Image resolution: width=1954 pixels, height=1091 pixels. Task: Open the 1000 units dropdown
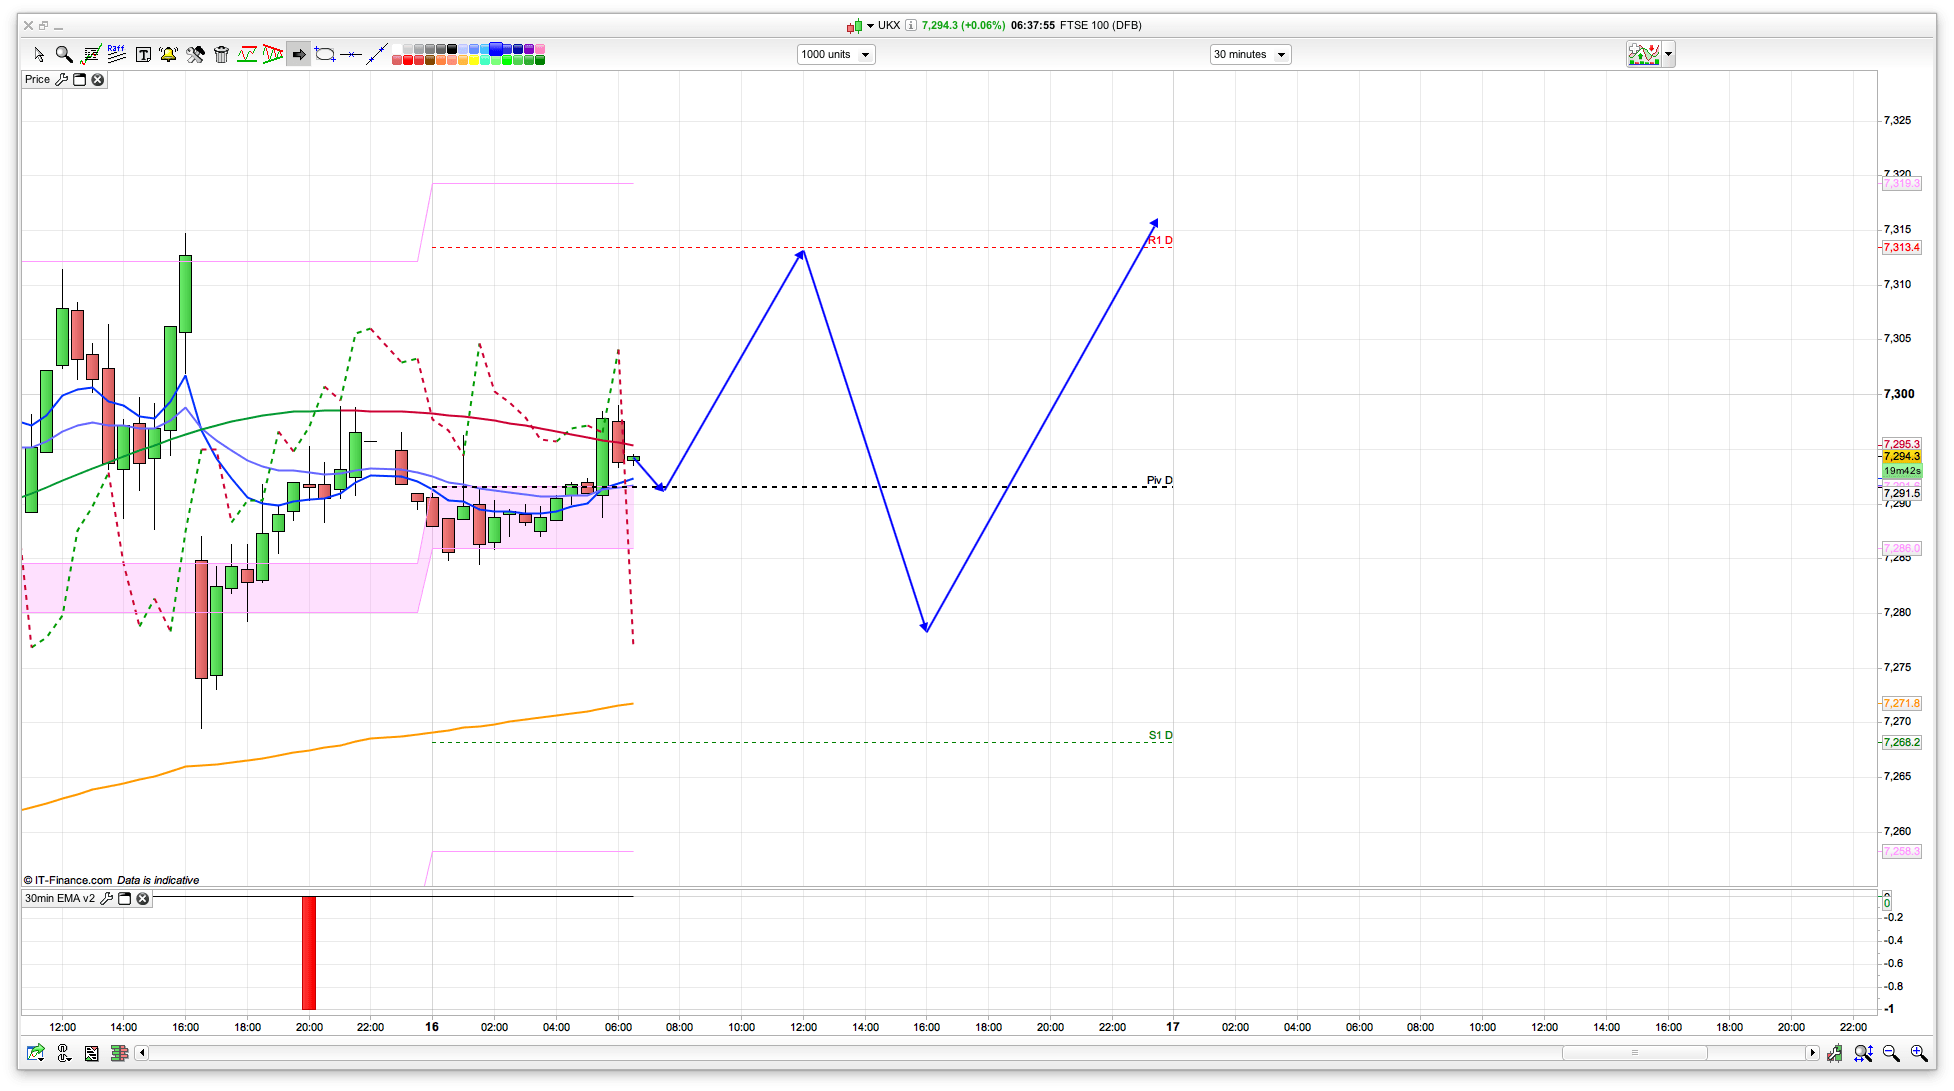(x=835, y=55)
